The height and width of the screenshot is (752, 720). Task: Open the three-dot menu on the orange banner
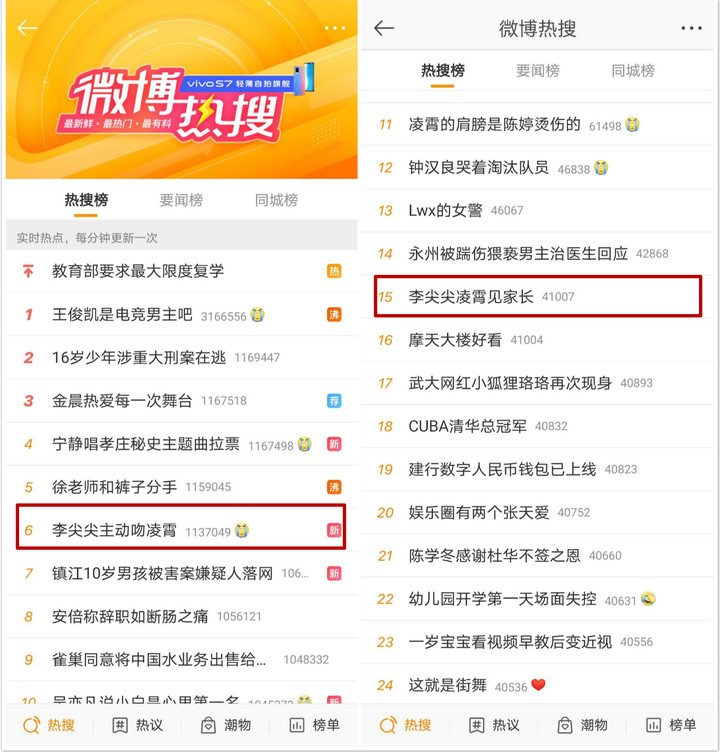coord(334,28)
